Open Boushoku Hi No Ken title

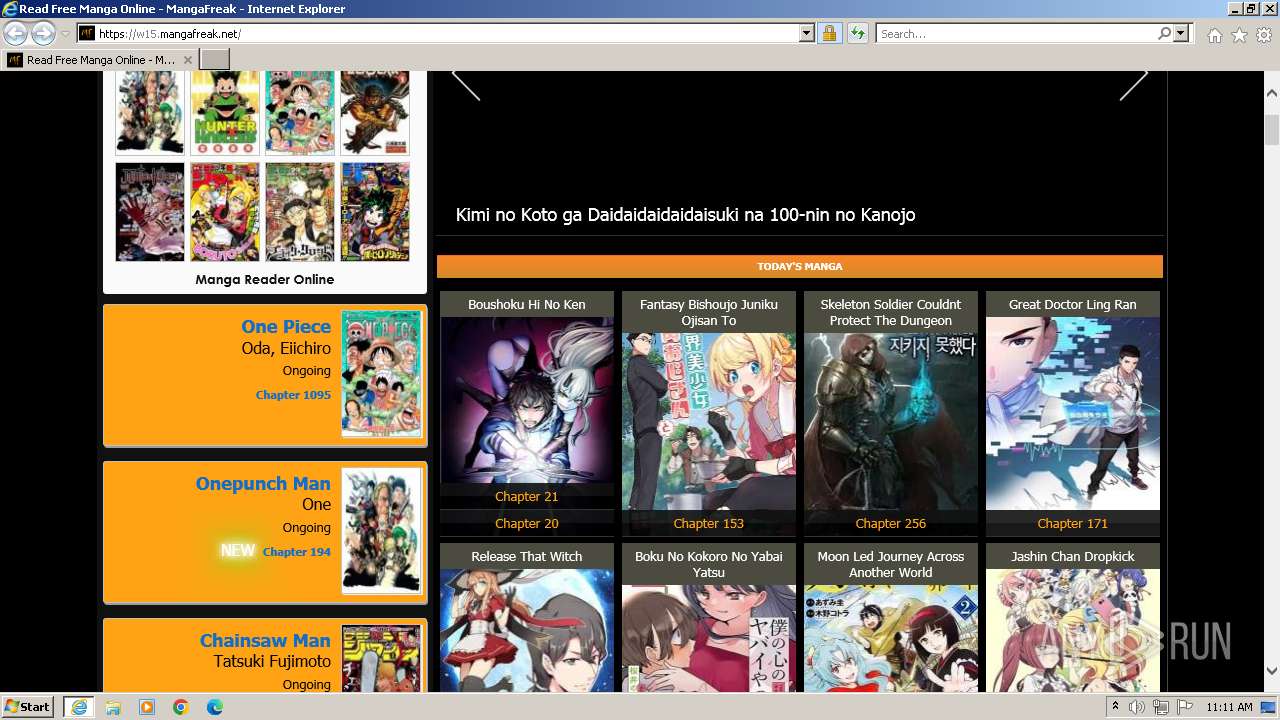(527, 304)
